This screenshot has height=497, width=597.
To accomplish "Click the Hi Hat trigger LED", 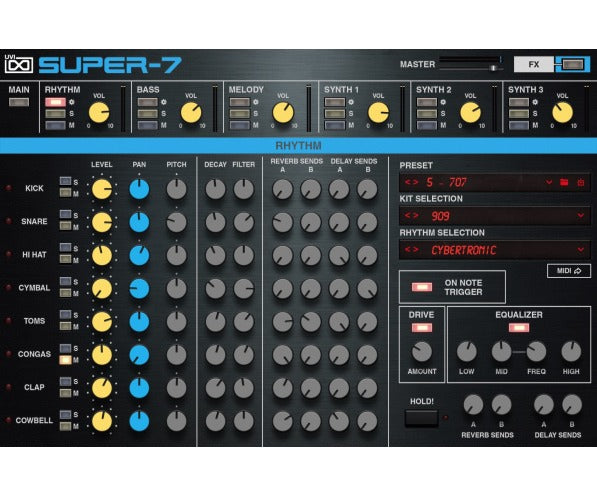I will (8, 254).
